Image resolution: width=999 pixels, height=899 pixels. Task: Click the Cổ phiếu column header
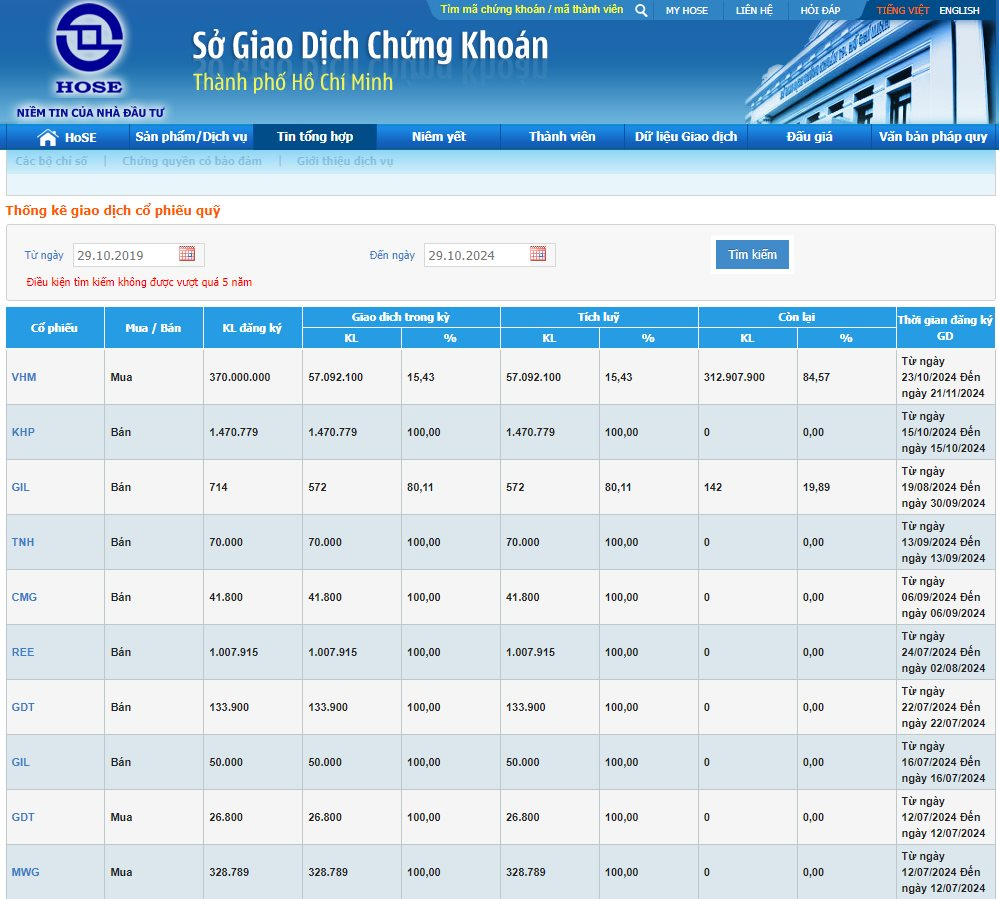pyautogui.click(x=55, y=327)
